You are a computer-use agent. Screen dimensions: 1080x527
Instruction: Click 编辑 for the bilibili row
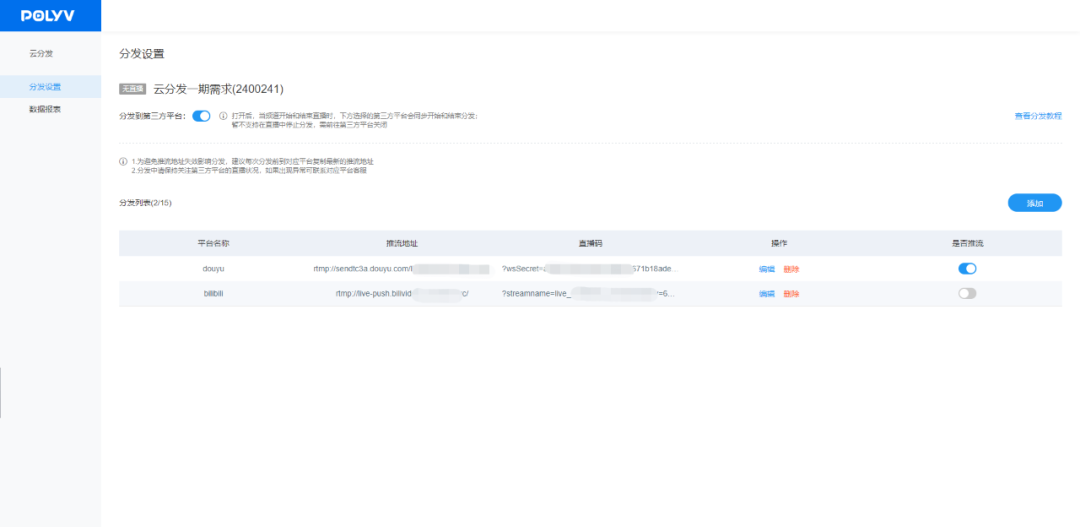[766, 294]
